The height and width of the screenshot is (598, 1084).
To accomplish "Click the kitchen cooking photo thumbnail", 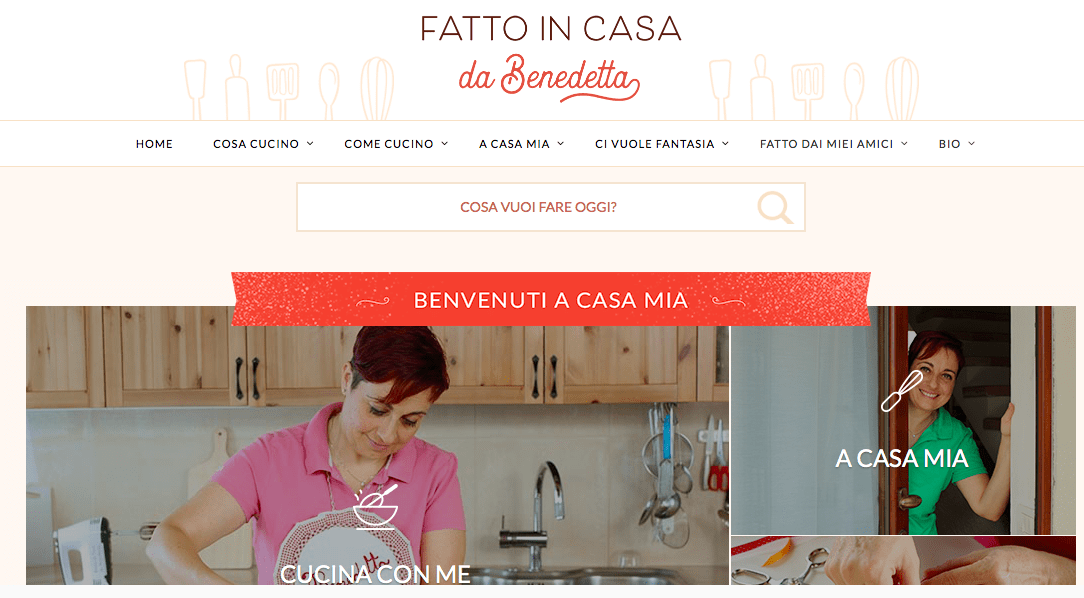I will (377, 445).
